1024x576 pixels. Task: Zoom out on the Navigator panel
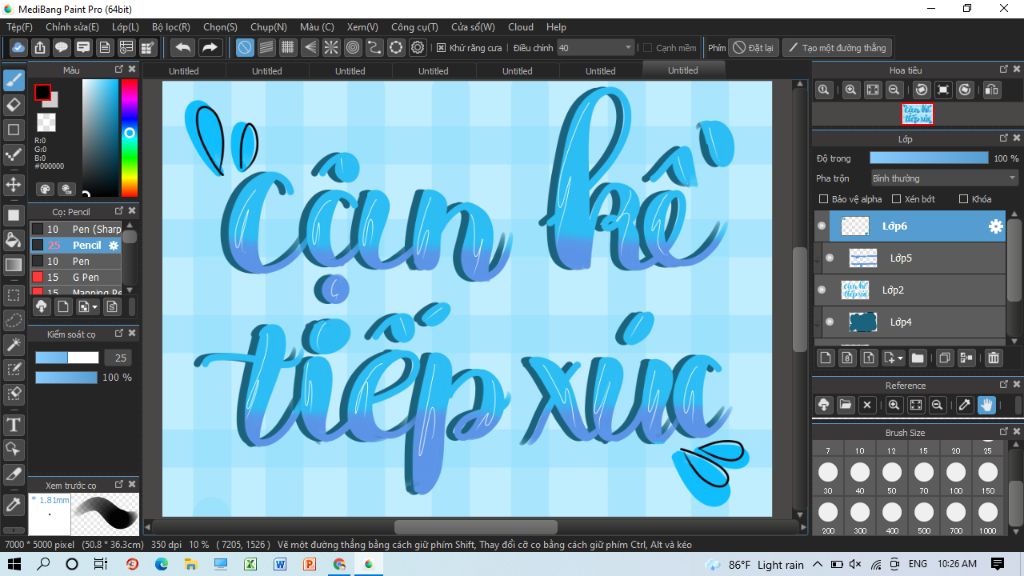(x=894, y=90)
